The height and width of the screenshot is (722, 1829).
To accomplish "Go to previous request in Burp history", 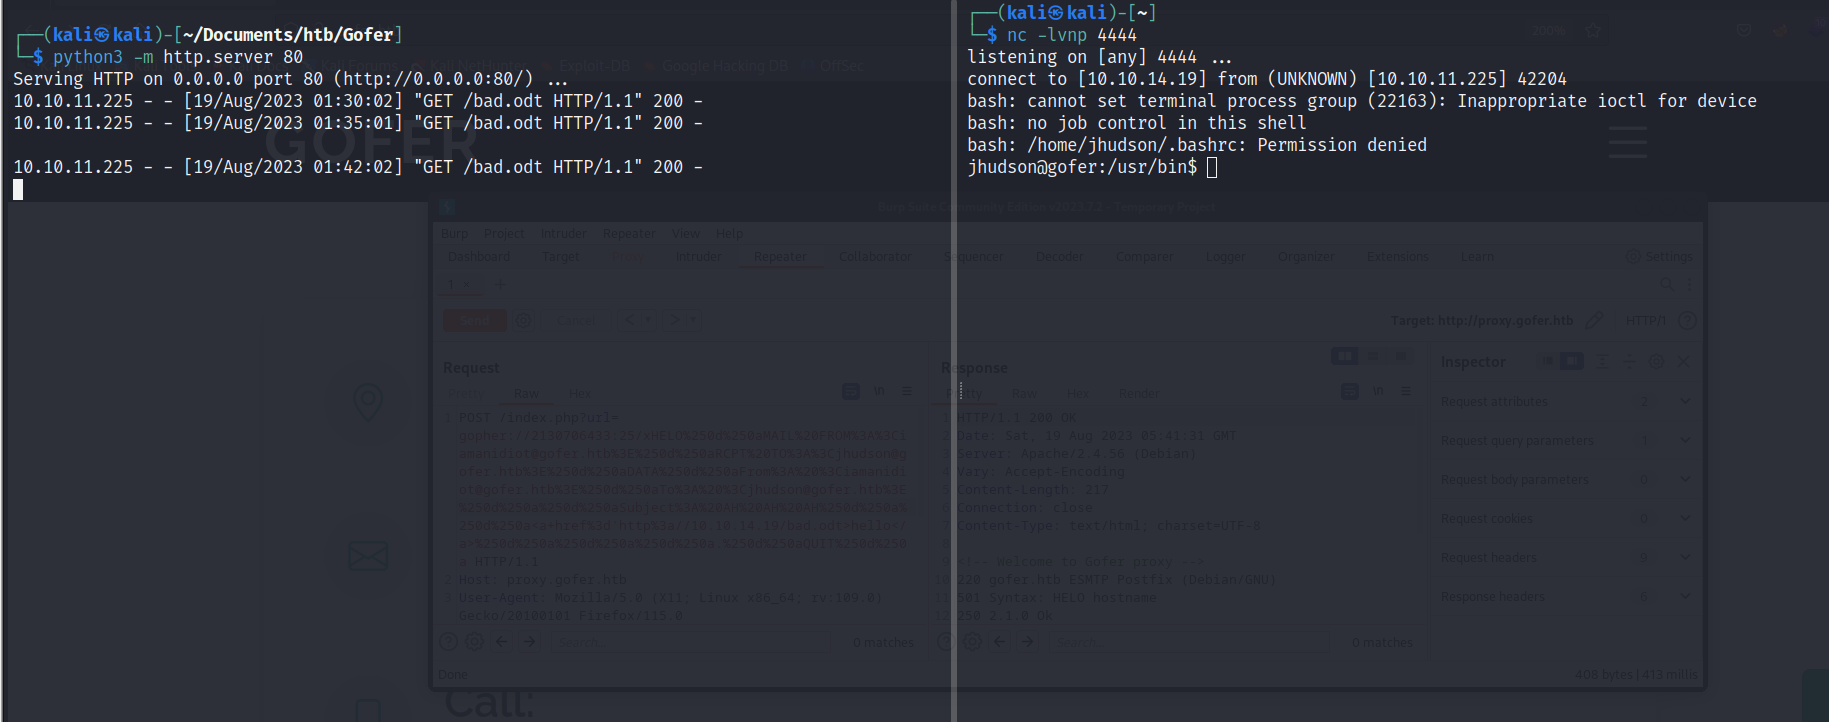I will 629,320.
